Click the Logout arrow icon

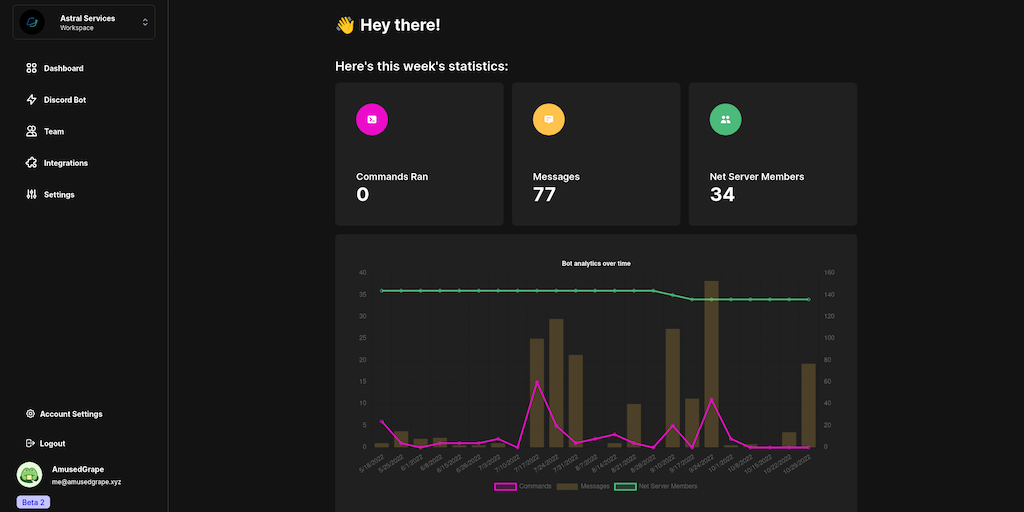(31, 443)
